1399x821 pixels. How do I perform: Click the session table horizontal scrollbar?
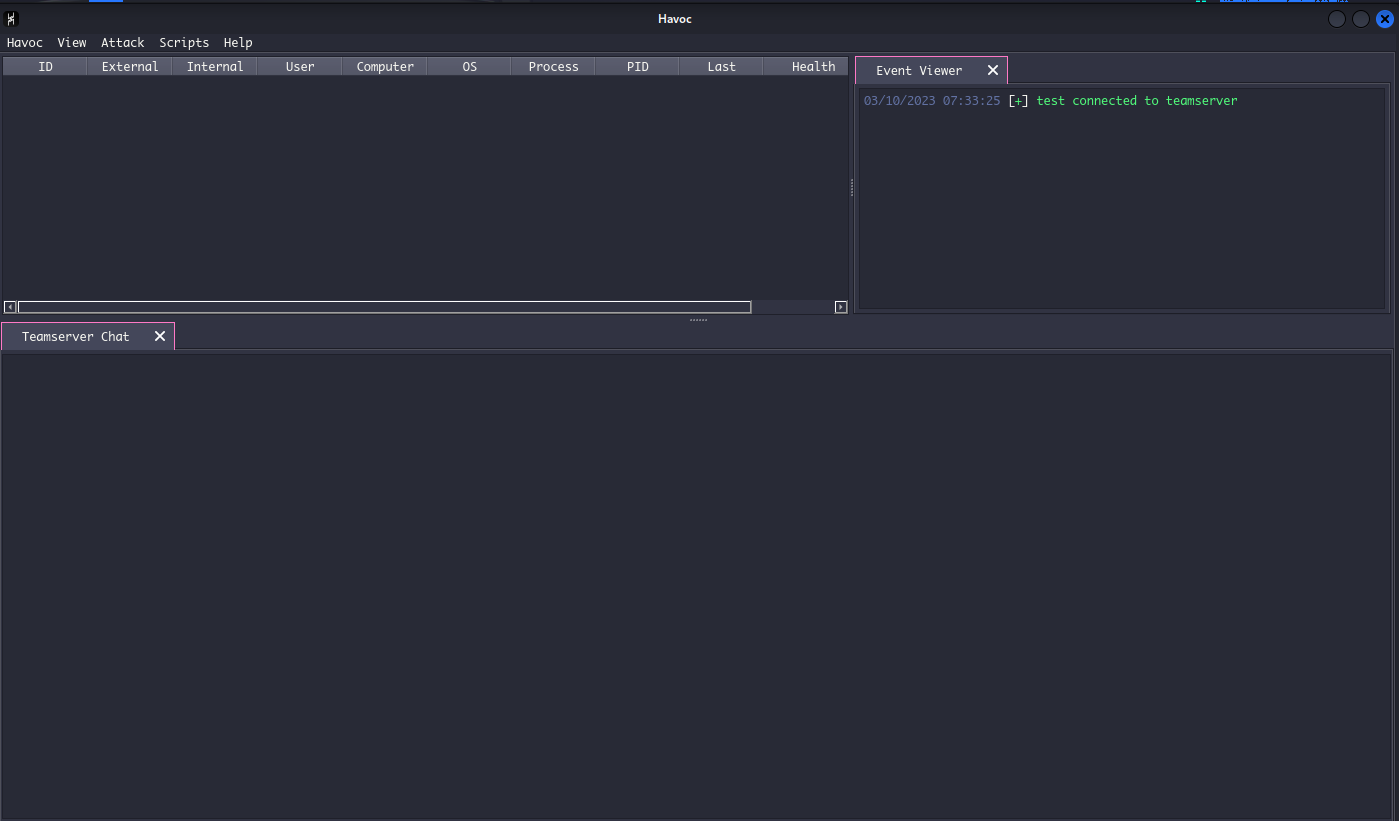point(384,307)
